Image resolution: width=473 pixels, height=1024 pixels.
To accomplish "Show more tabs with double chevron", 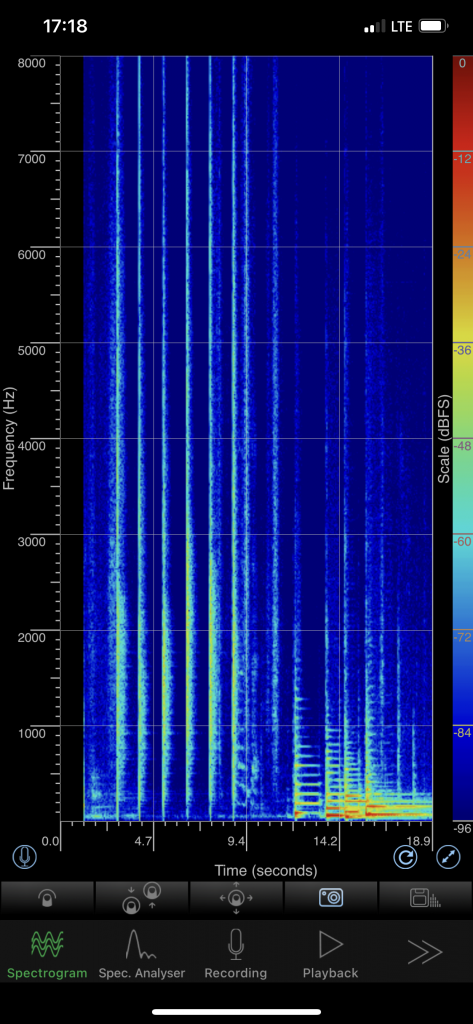I will (x=425, y=952).
